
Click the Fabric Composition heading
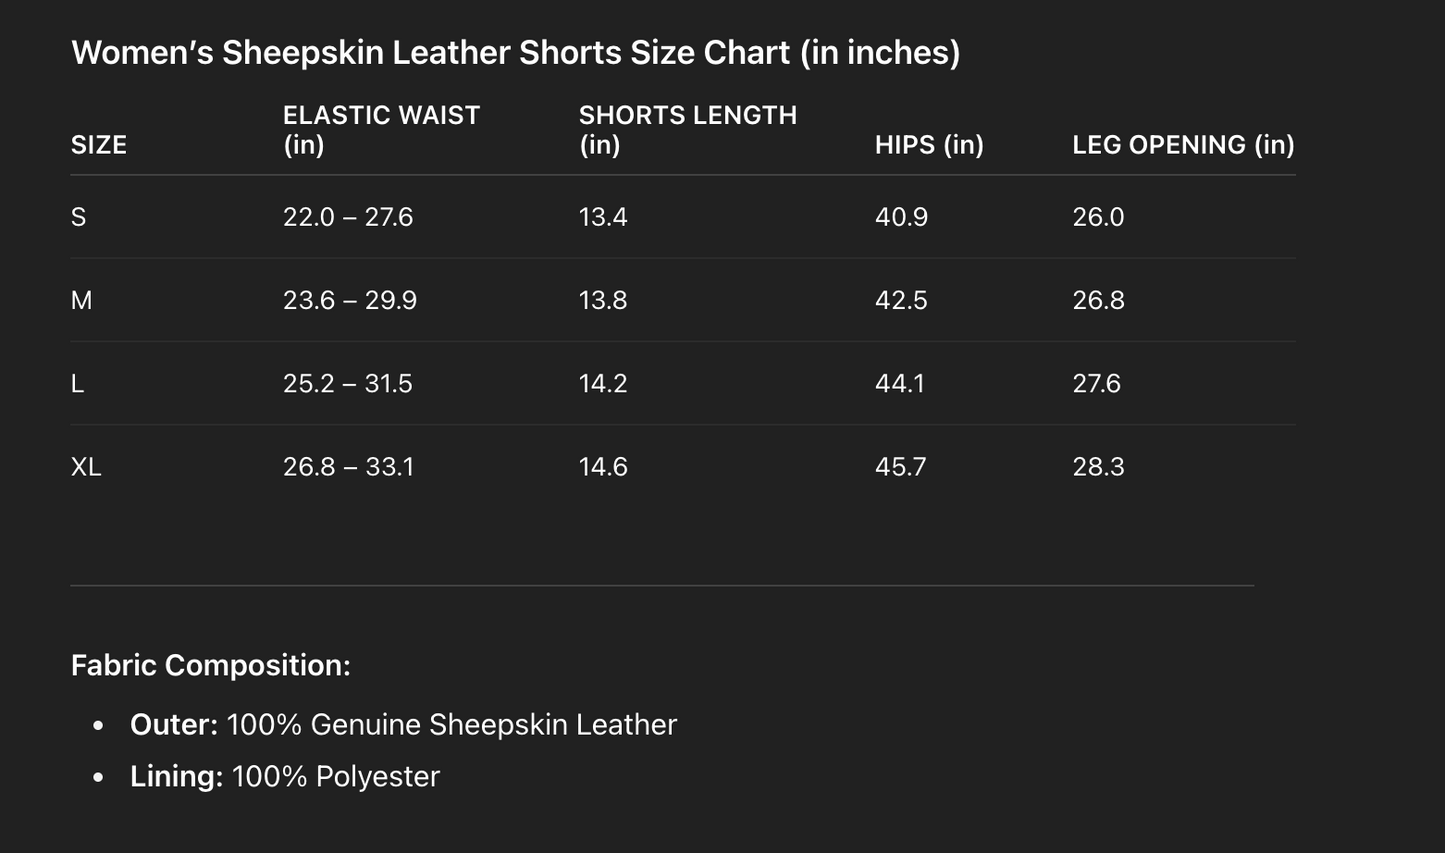[211, 665]
